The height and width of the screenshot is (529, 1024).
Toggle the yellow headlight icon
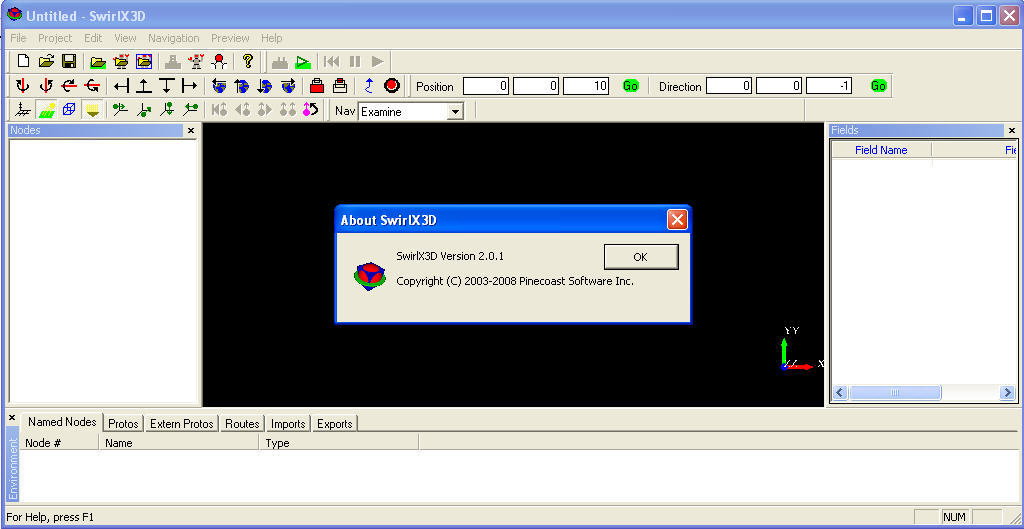tap(92, 110)
